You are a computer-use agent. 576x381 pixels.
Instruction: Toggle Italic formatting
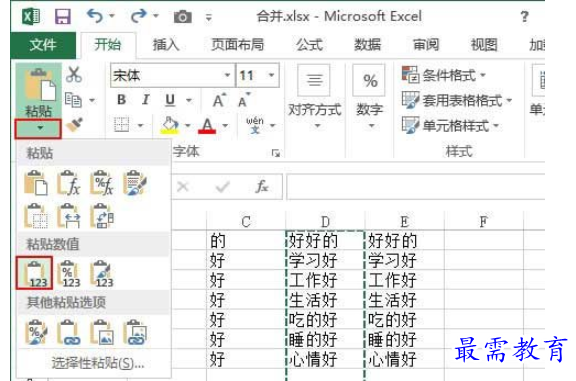tap(145, 100)
